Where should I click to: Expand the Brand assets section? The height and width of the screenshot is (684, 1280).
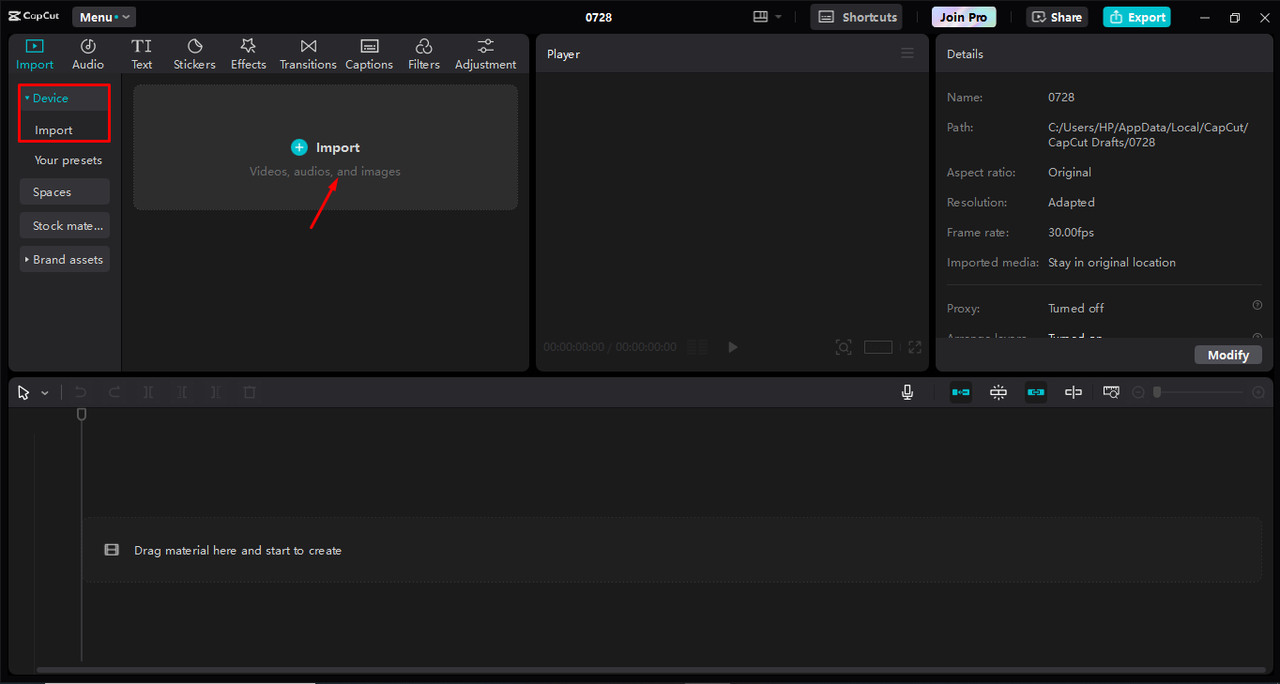64,260
